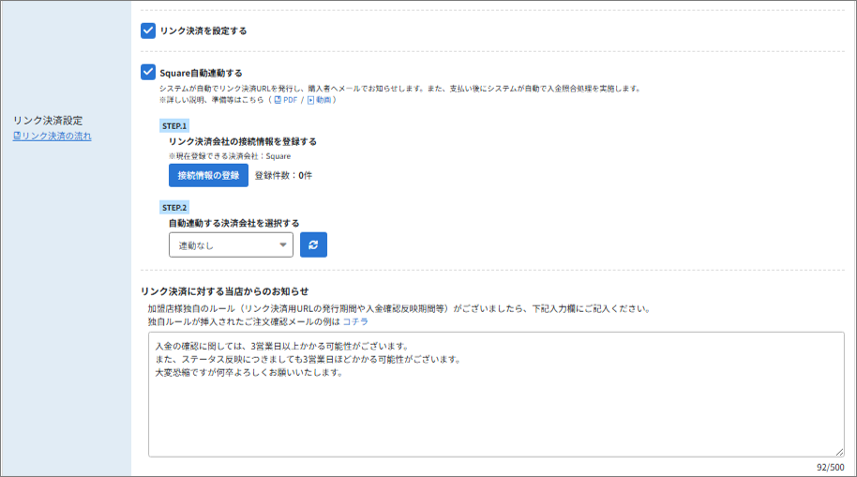Open the PDF explanation link
Screen dimensions: 857x477
point(290,100)
